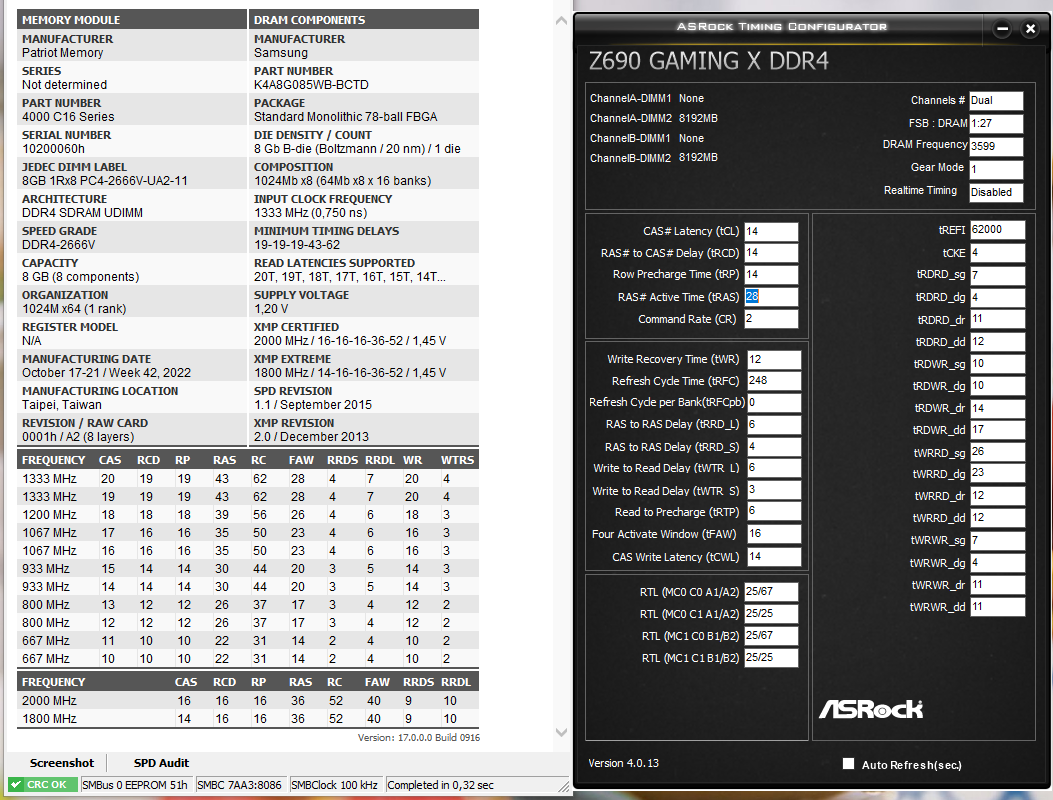Minimize the ASRock Timing Configurator window

pos(1002,29)
